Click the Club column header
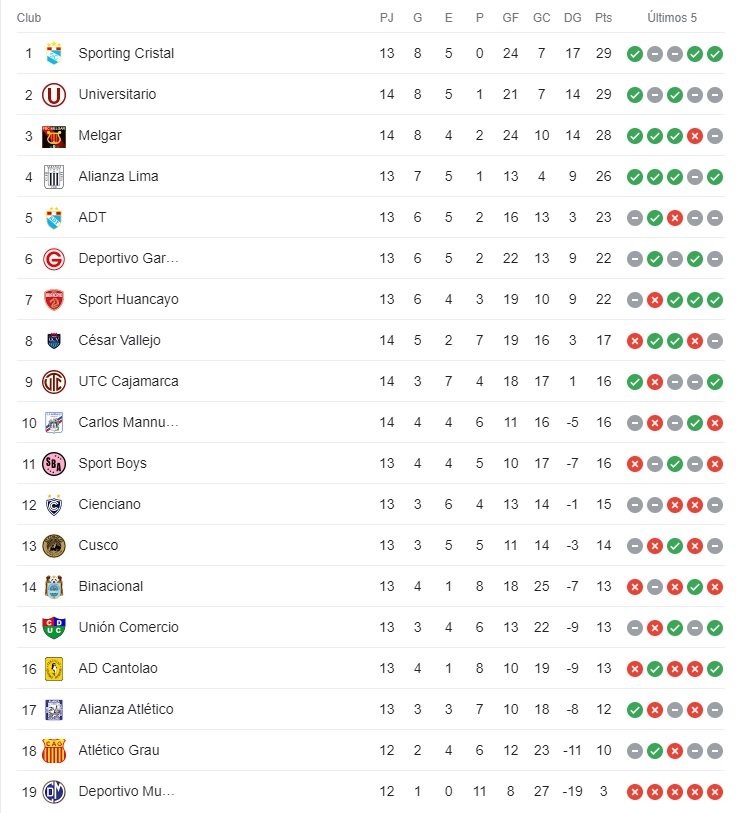Viewport: 751px width, 813px height. pos(29,18)
